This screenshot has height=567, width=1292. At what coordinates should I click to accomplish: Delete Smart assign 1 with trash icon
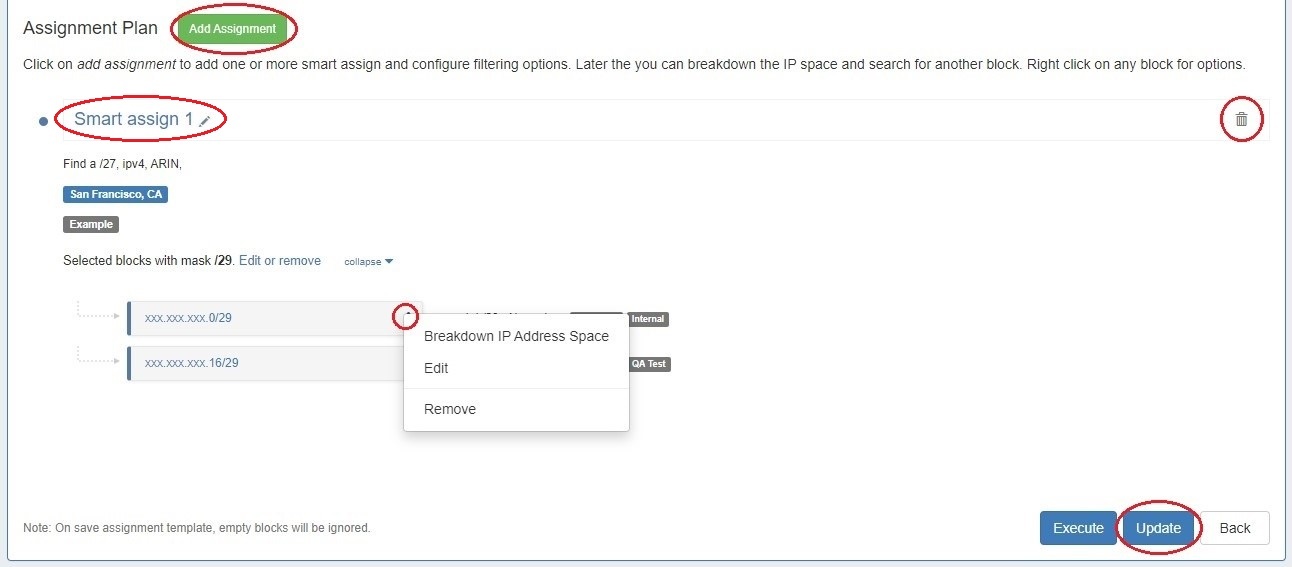(1241, 120)
